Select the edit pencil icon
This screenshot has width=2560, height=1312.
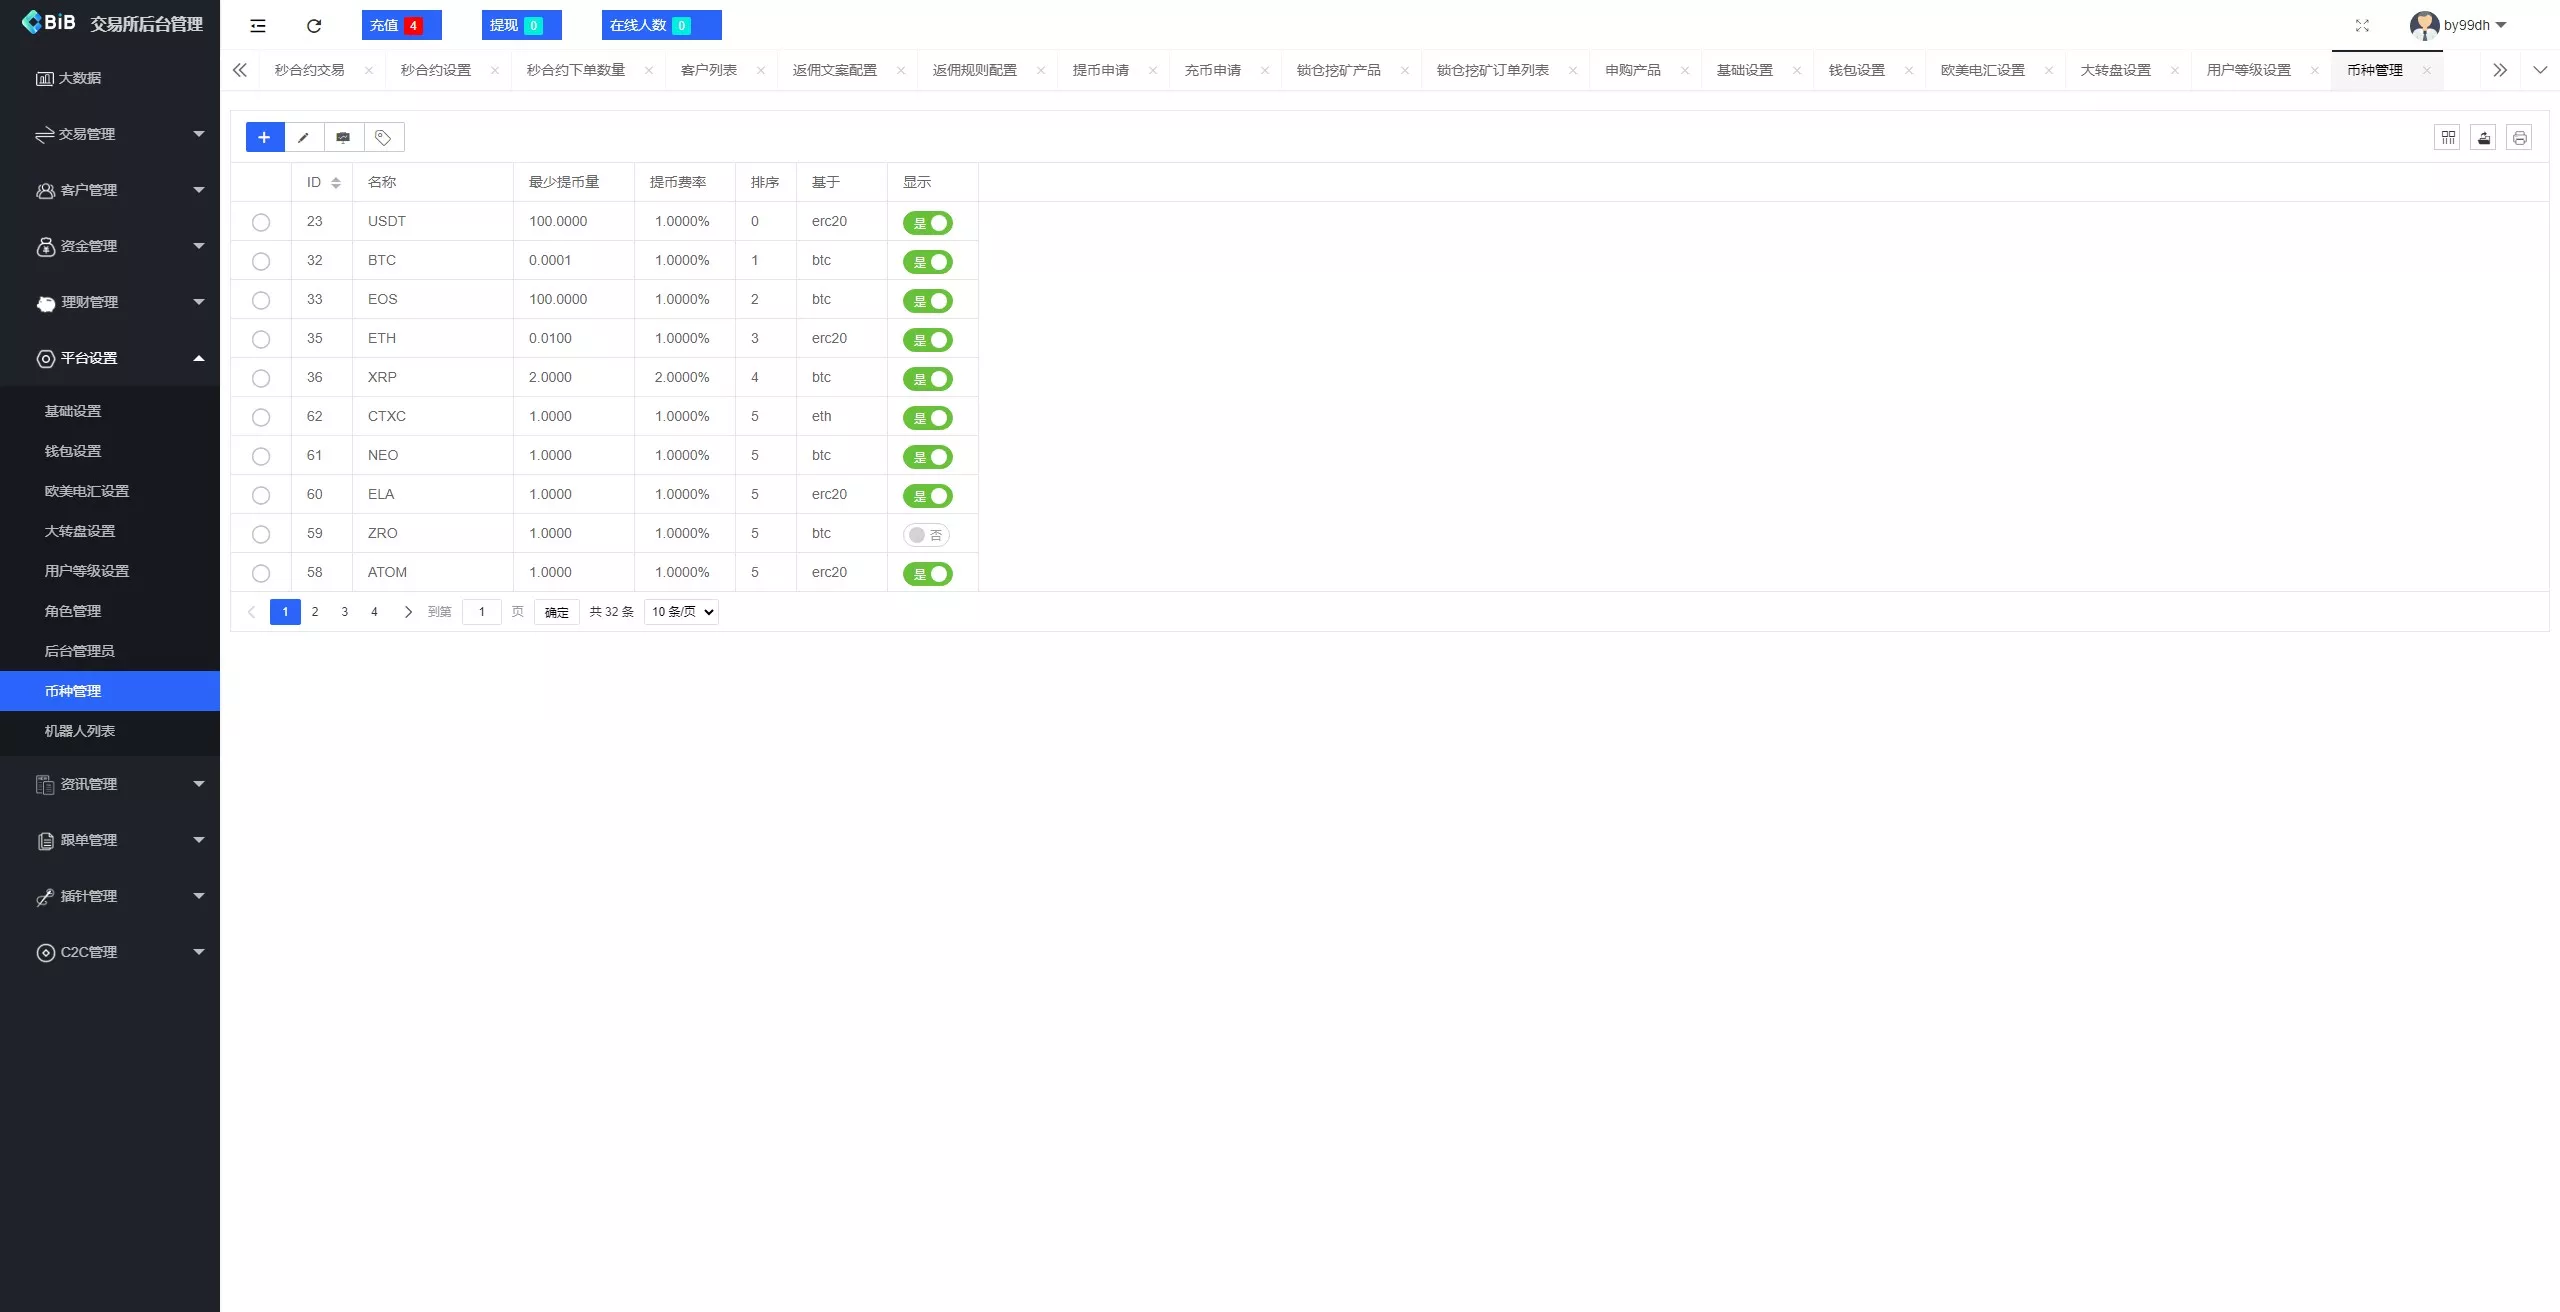304,137
